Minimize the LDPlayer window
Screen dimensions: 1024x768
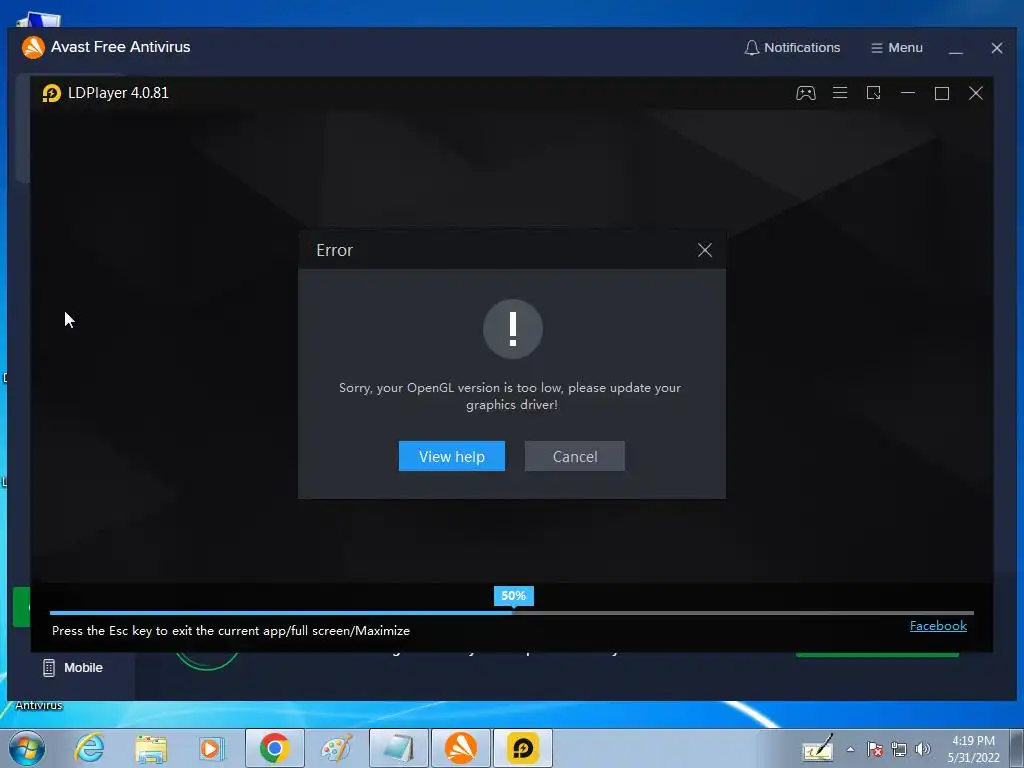(908, 93)
